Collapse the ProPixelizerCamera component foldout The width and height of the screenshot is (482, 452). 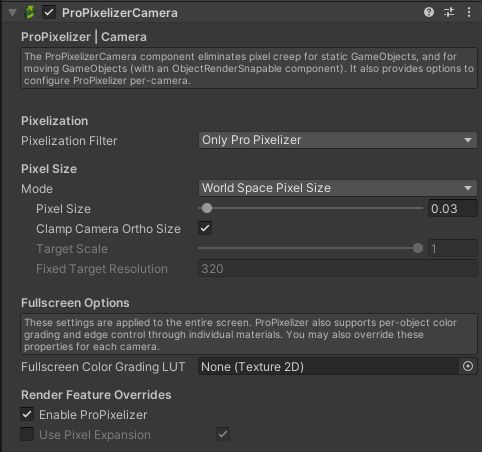pos(13,13)
